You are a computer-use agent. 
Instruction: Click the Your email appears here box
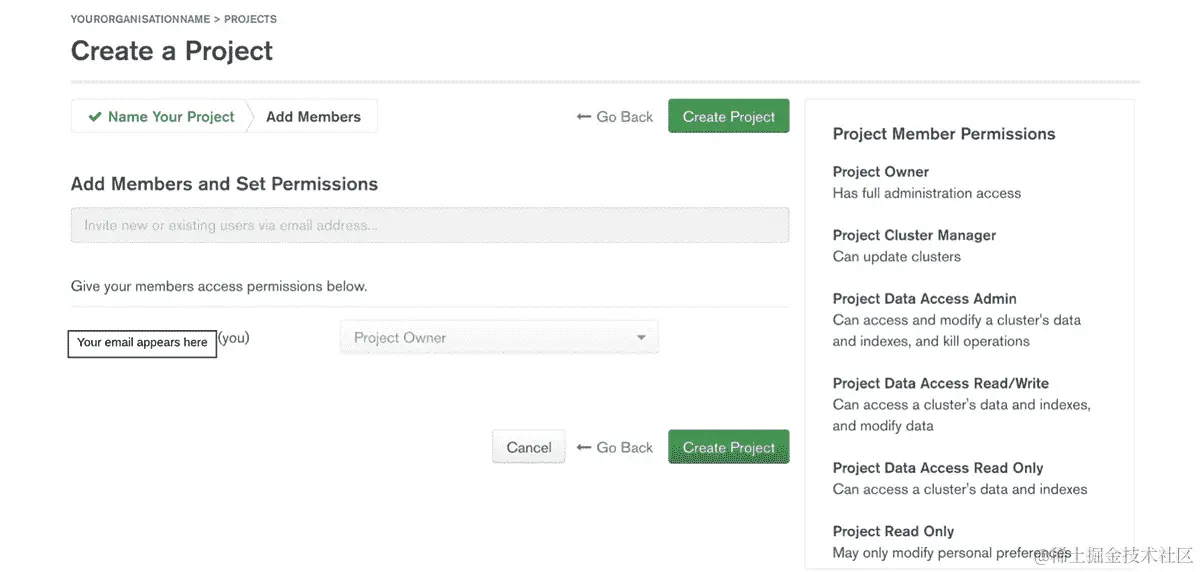(142, 343)
